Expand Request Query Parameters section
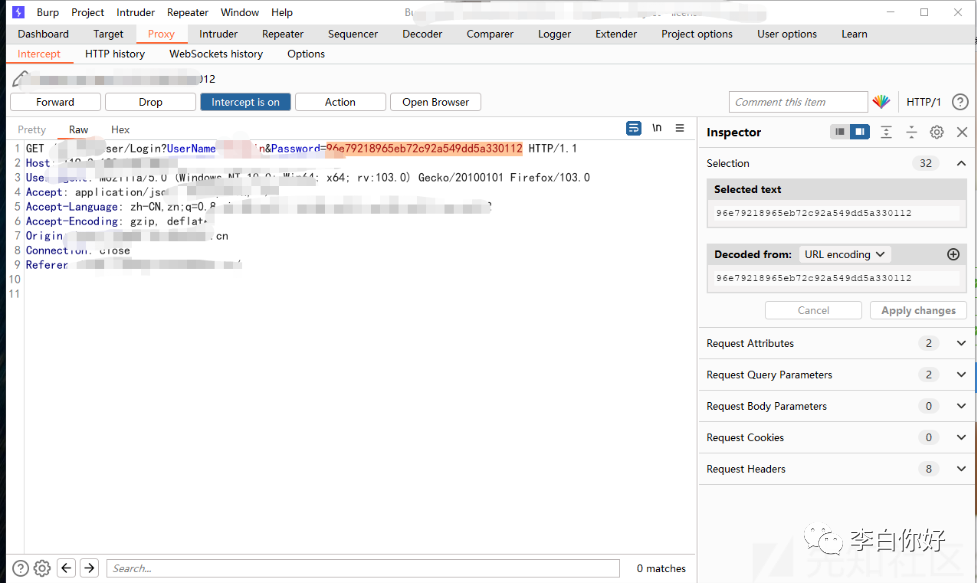 coord(961,374)
